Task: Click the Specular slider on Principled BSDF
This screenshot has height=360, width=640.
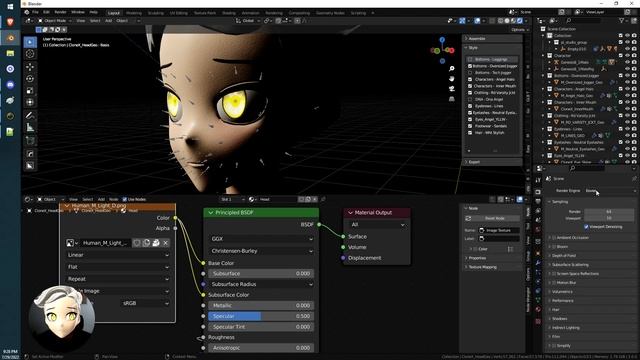Action: click(x=261, y=316)
